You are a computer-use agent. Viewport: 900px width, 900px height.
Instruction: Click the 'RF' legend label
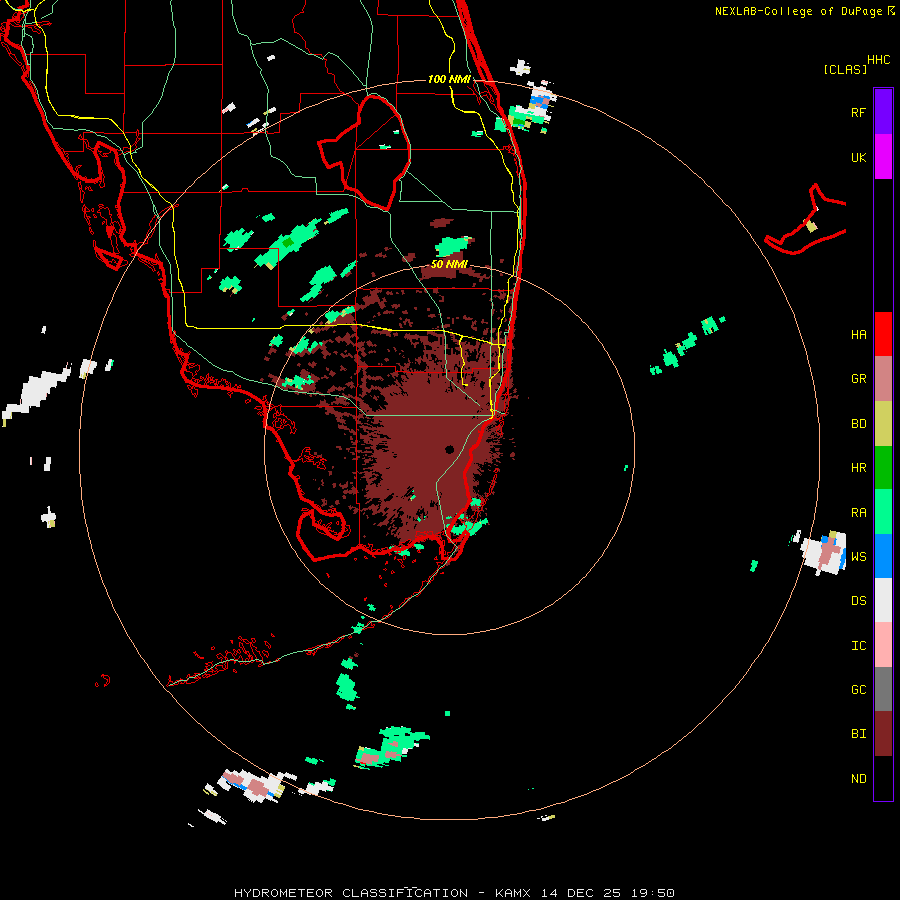coord(858,112)
